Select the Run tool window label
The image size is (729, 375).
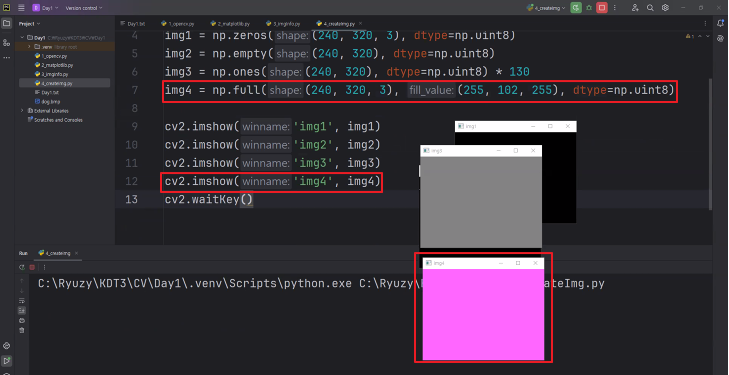[23, 253]
